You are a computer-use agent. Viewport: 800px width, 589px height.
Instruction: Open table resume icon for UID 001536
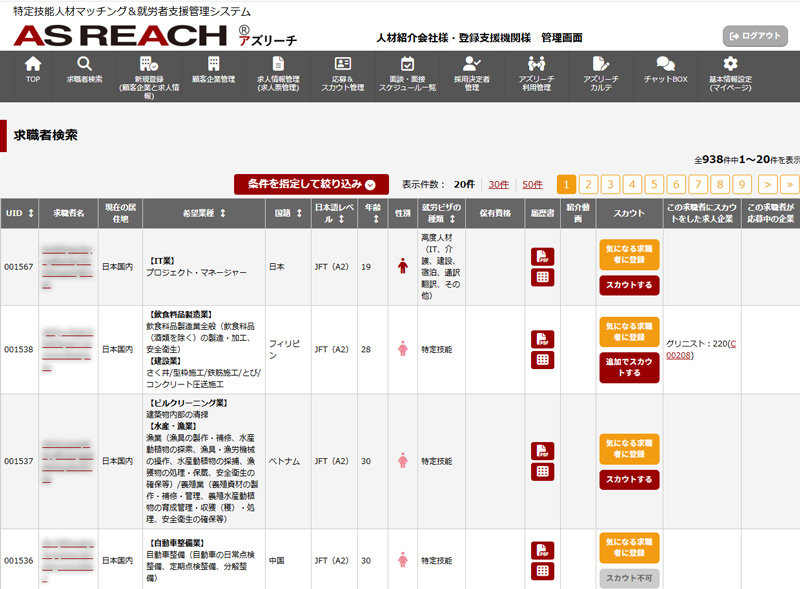(542, 571)
